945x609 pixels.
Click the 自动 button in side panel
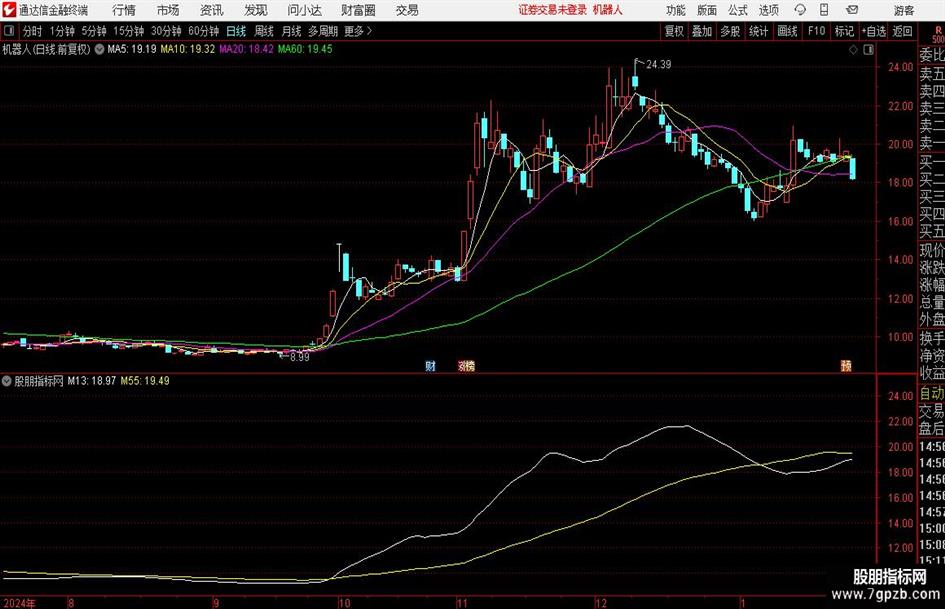click(x=932, y=394)
